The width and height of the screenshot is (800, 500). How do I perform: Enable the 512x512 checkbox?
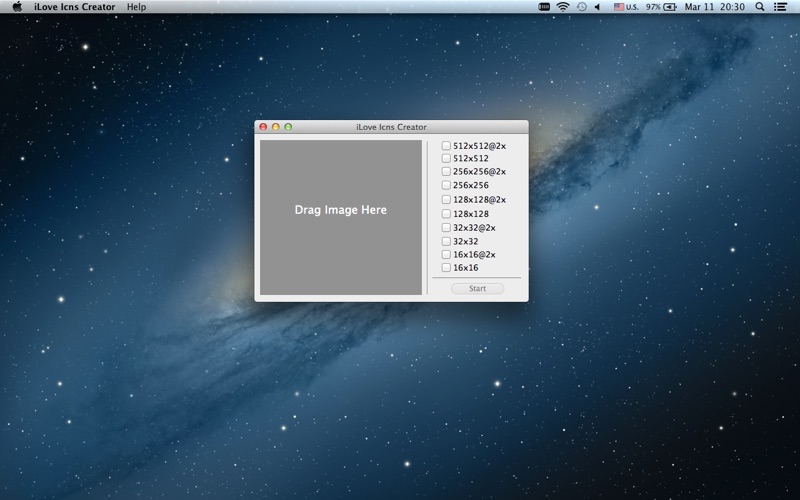pos(446,158)
